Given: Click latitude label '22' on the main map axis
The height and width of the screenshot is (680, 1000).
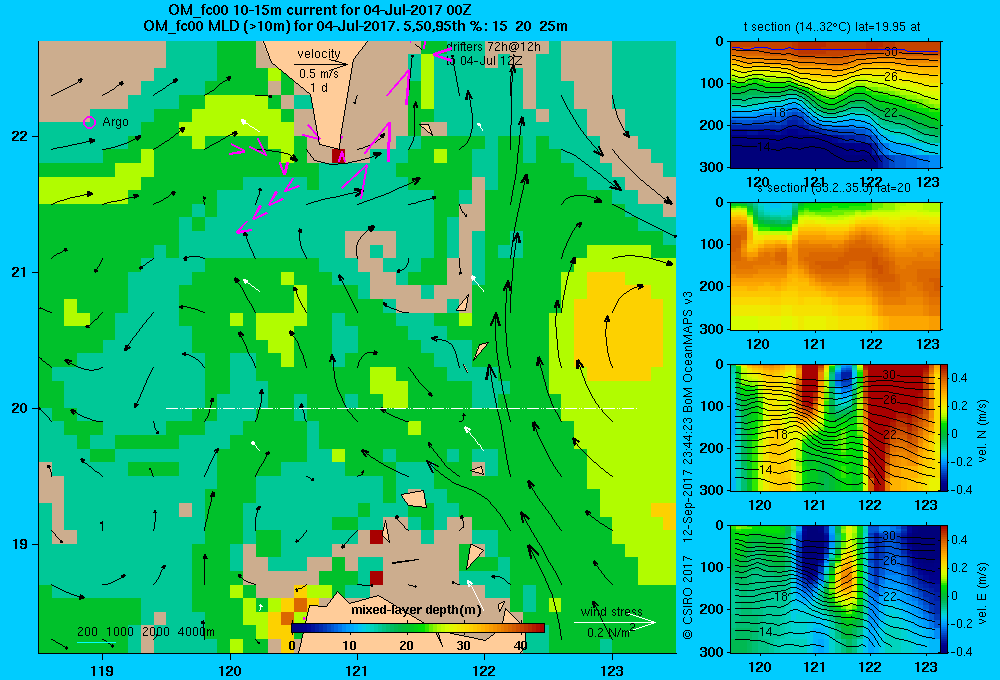Looking at the screenshot, I should click(19, 136).
